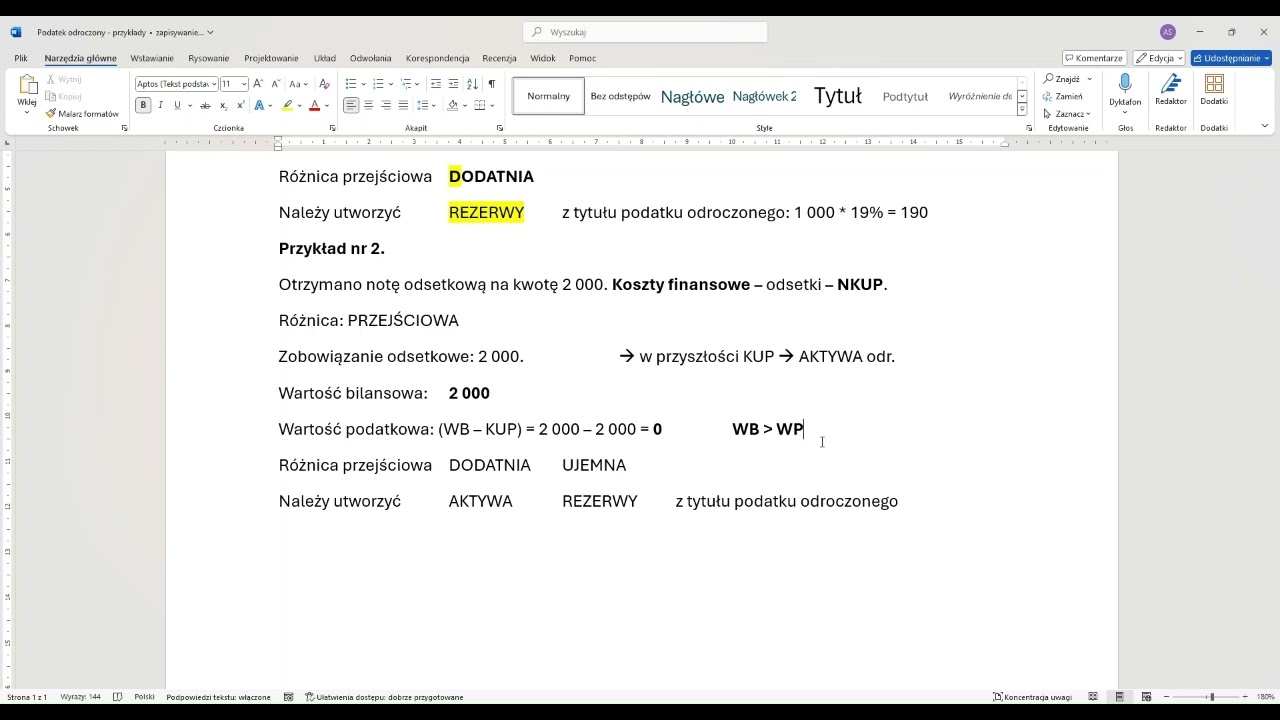The width and height of the screenshot is (1280, 720).
Task: Switch to the read mode view icon
Action: [1093, 697]
